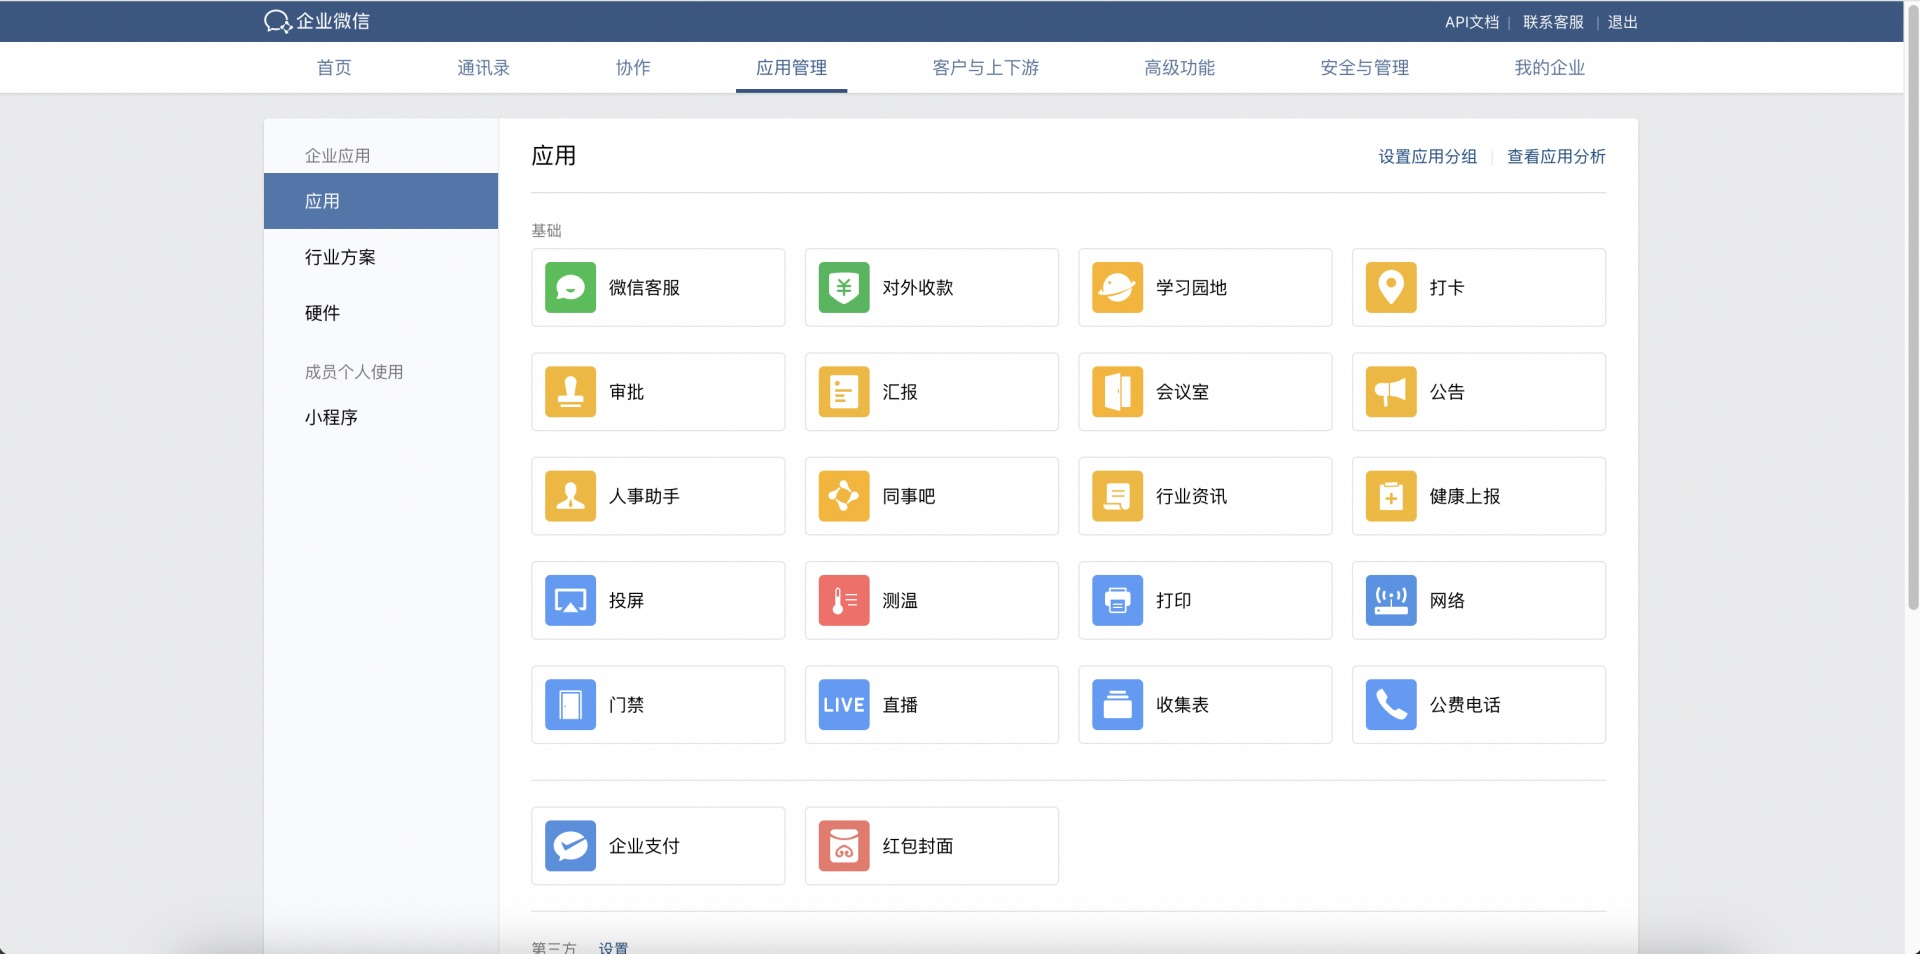1920x954 pixels.
Task: Click the 设置应用分组 link
Action: tap(1428, 156)
